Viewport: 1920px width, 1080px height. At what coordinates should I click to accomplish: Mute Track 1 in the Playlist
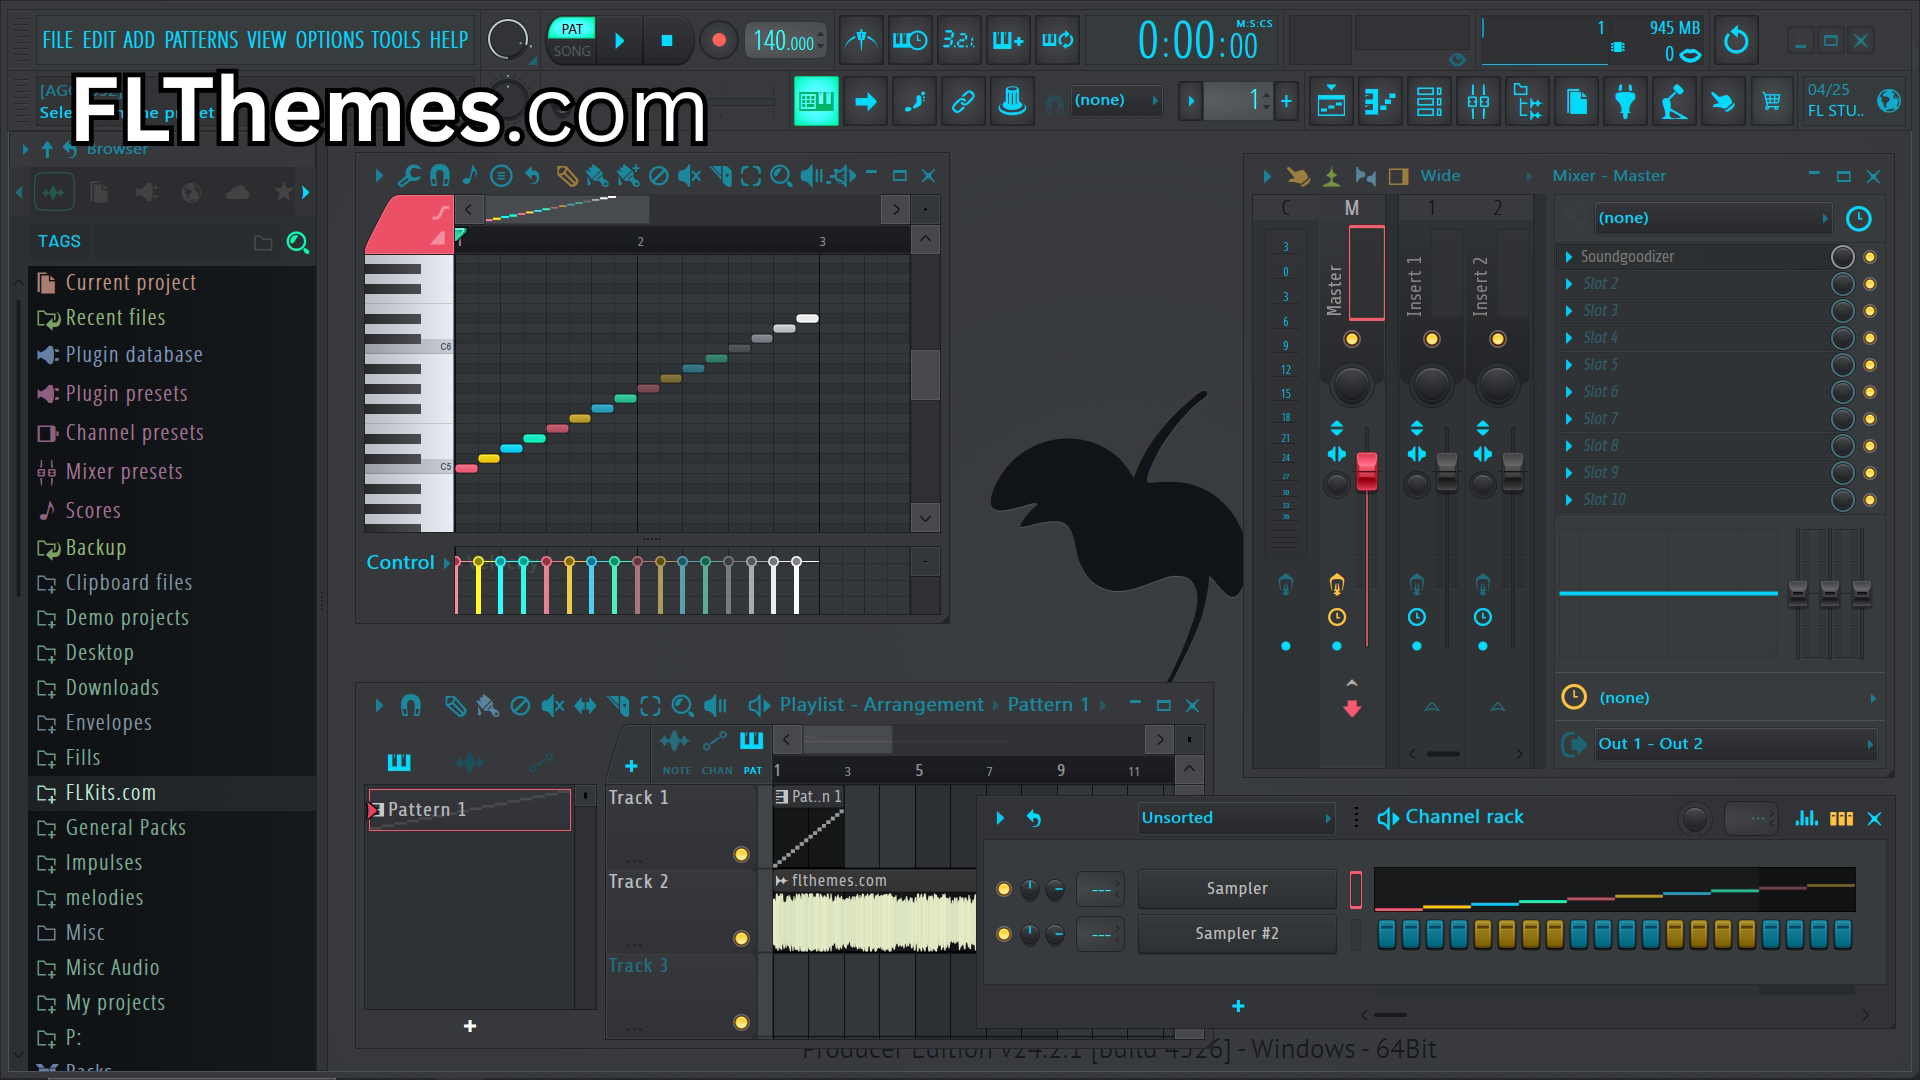(741, 854)
